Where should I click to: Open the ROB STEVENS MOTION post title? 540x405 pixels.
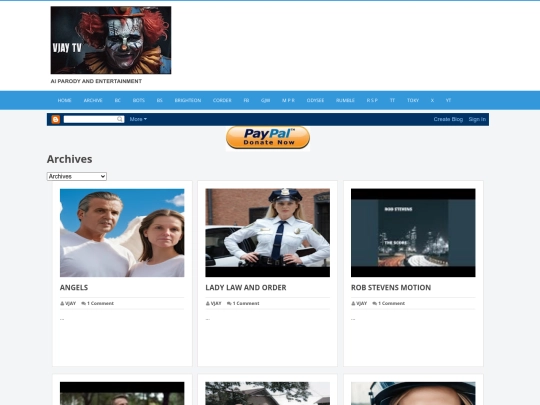point(391,288)
